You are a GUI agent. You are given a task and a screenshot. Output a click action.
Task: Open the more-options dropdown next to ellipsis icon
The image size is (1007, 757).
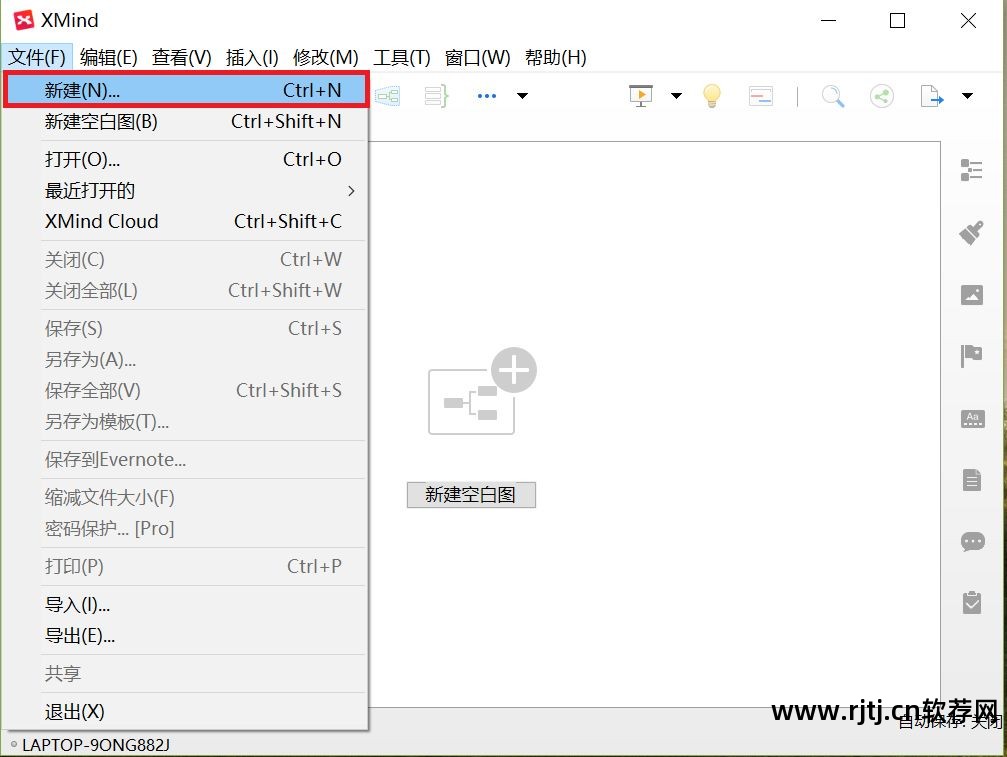(521, 96)
